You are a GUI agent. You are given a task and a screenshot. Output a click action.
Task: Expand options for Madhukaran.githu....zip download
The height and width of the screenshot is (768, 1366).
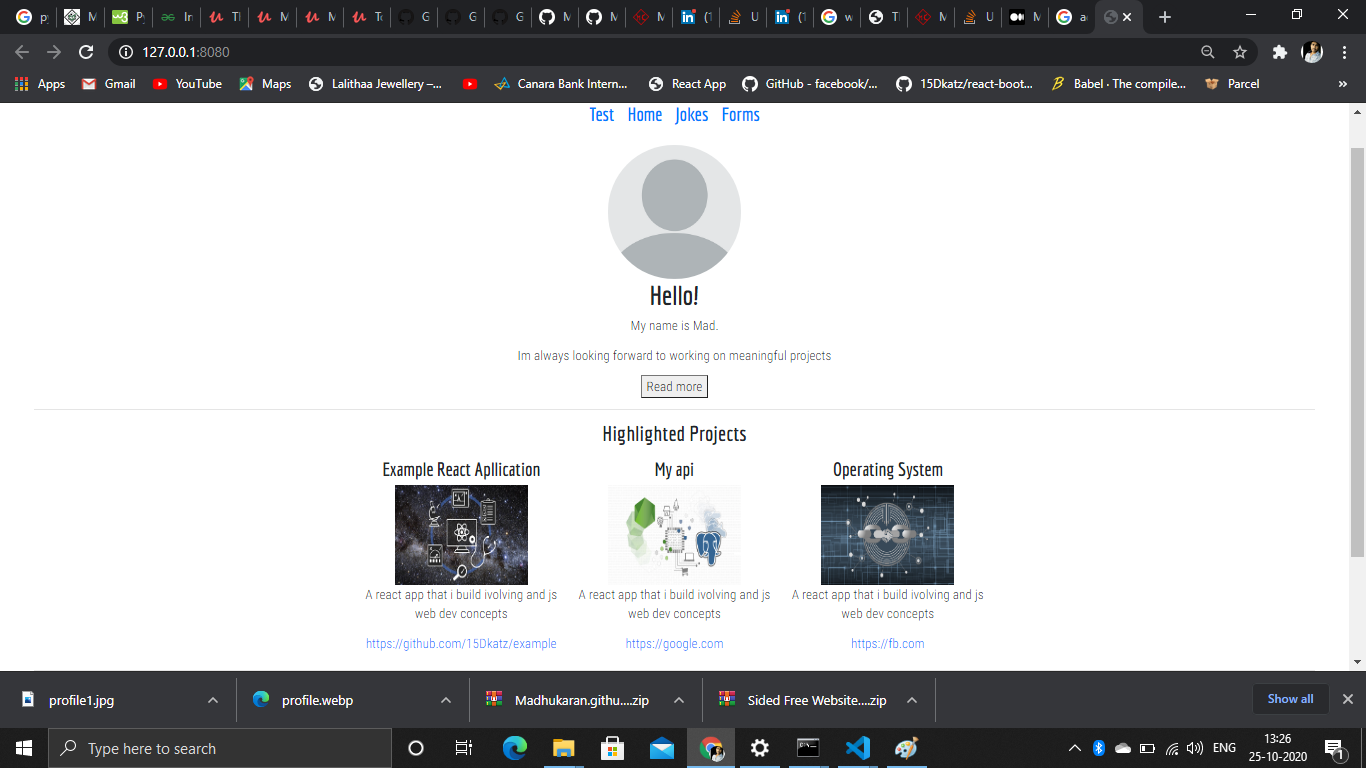coord(679,700)
